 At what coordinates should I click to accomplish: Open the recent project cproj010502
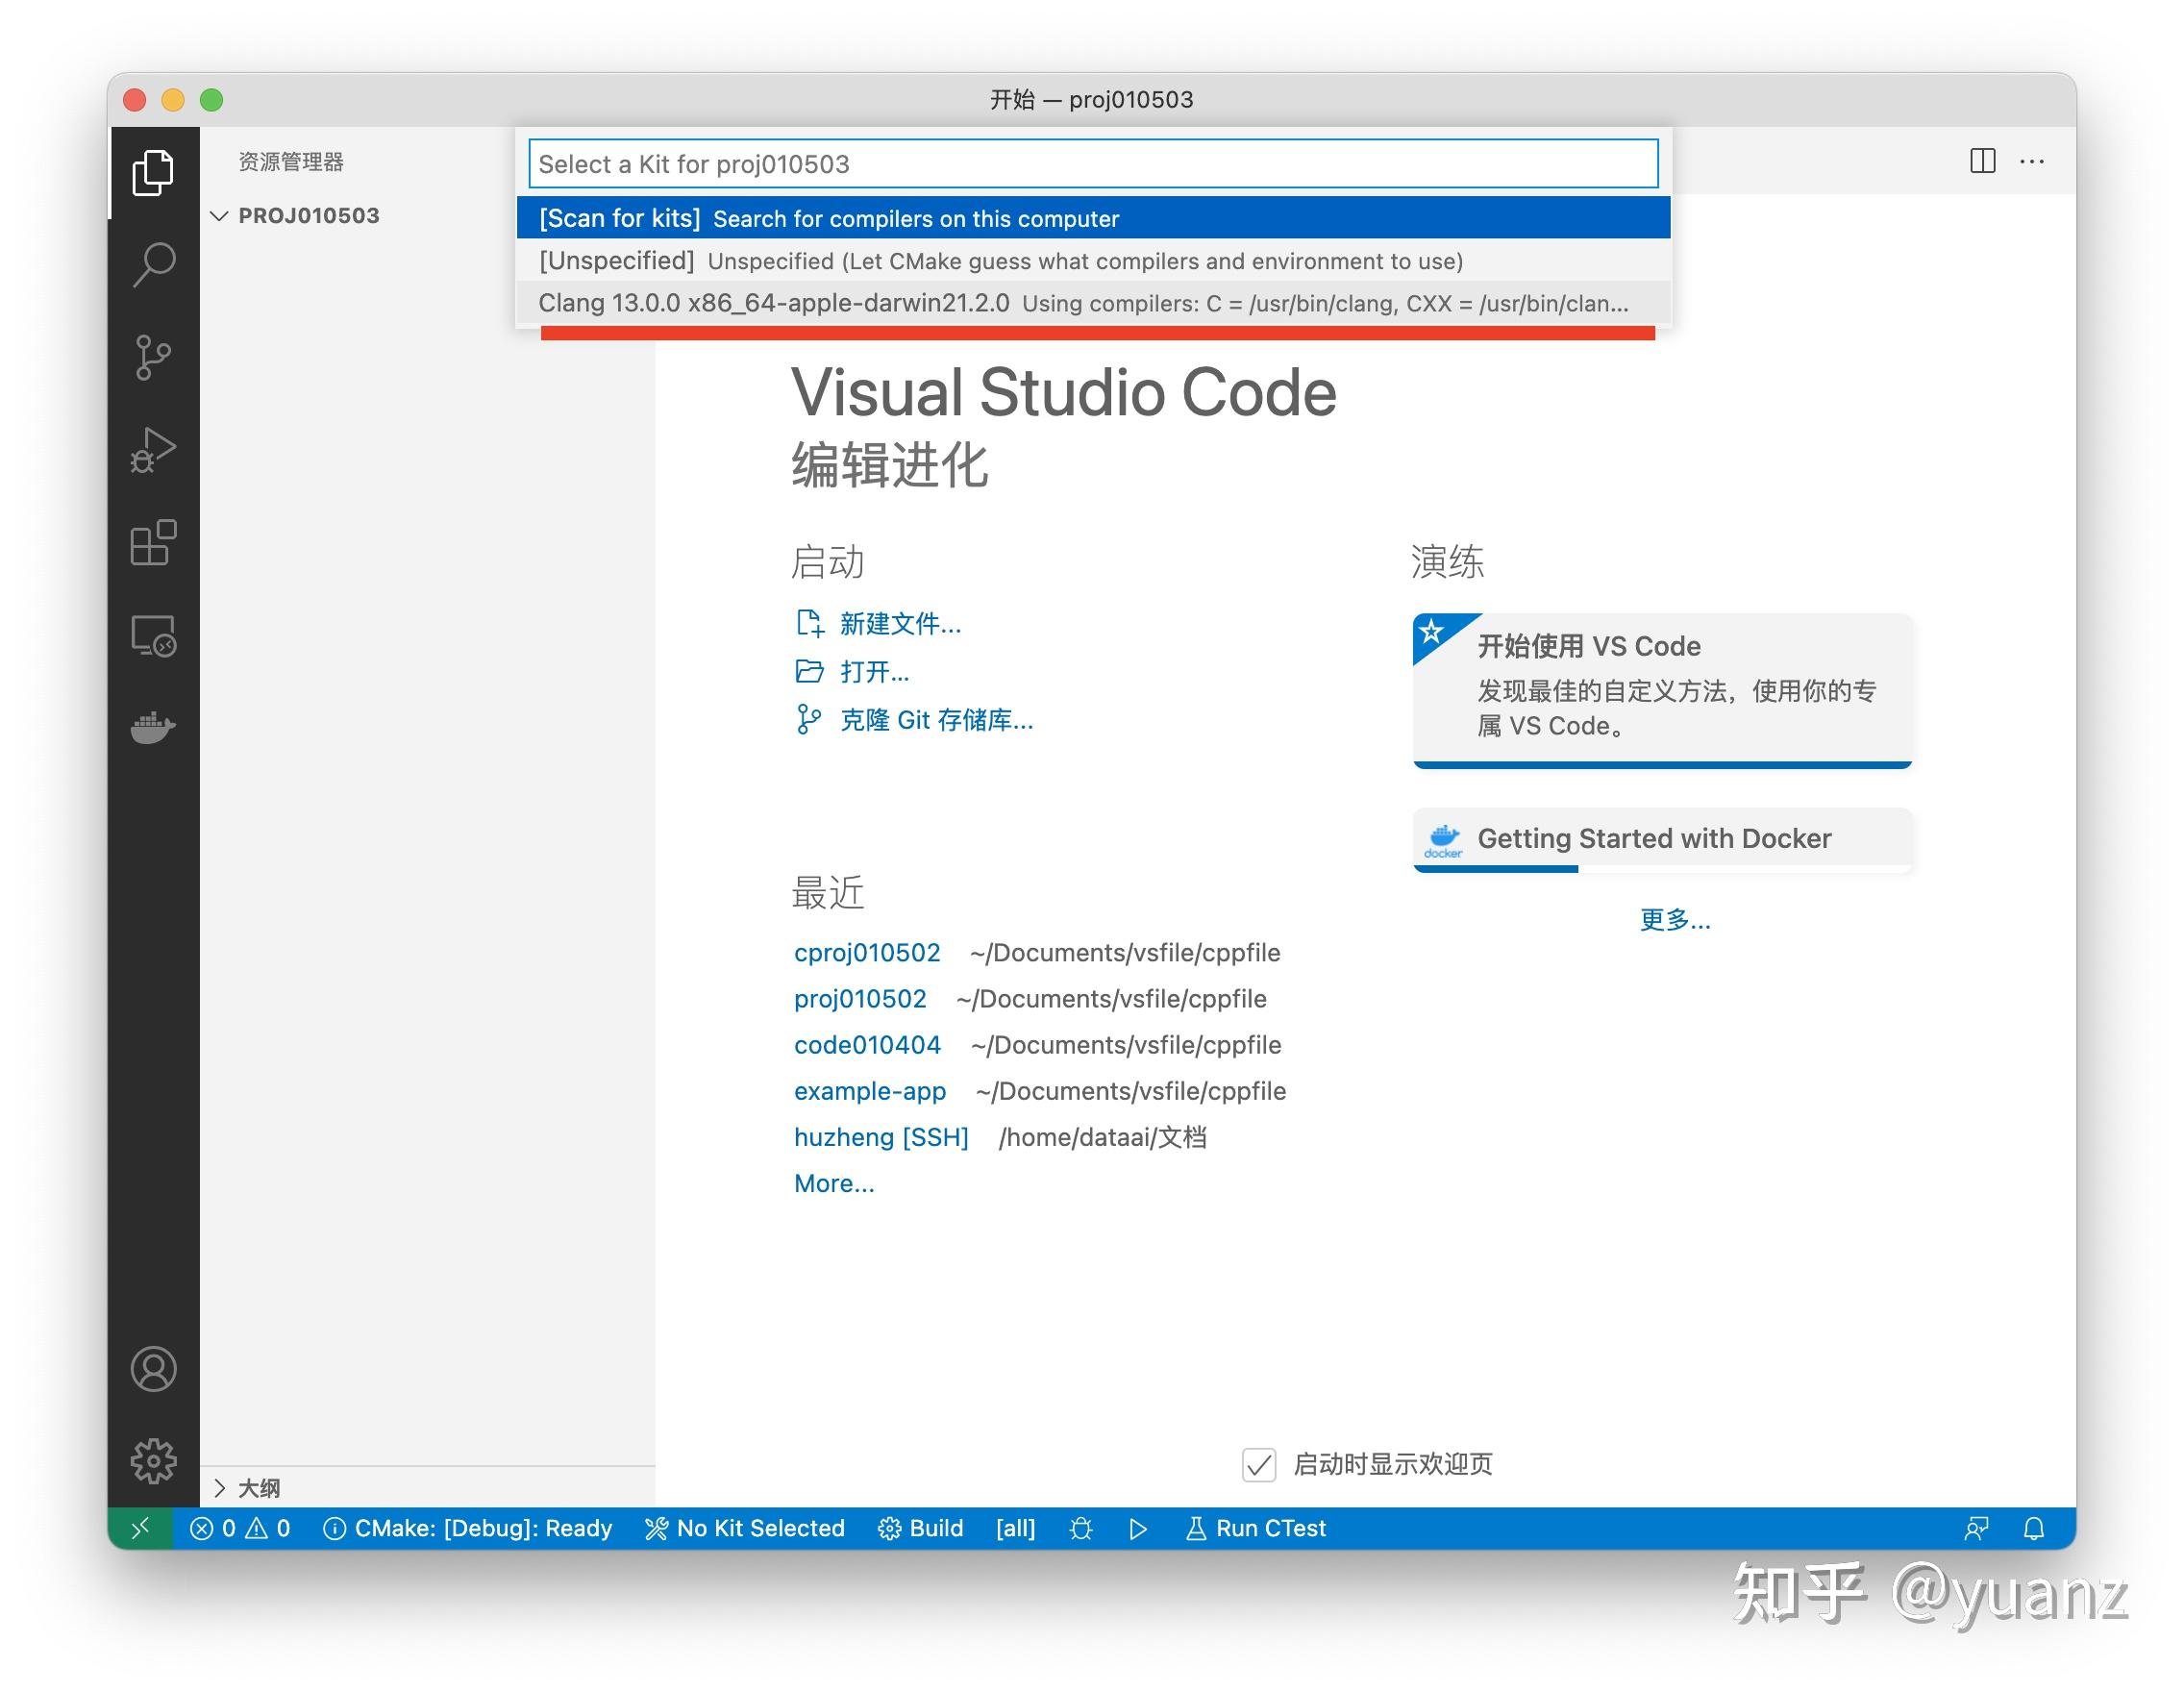point(866,952)
